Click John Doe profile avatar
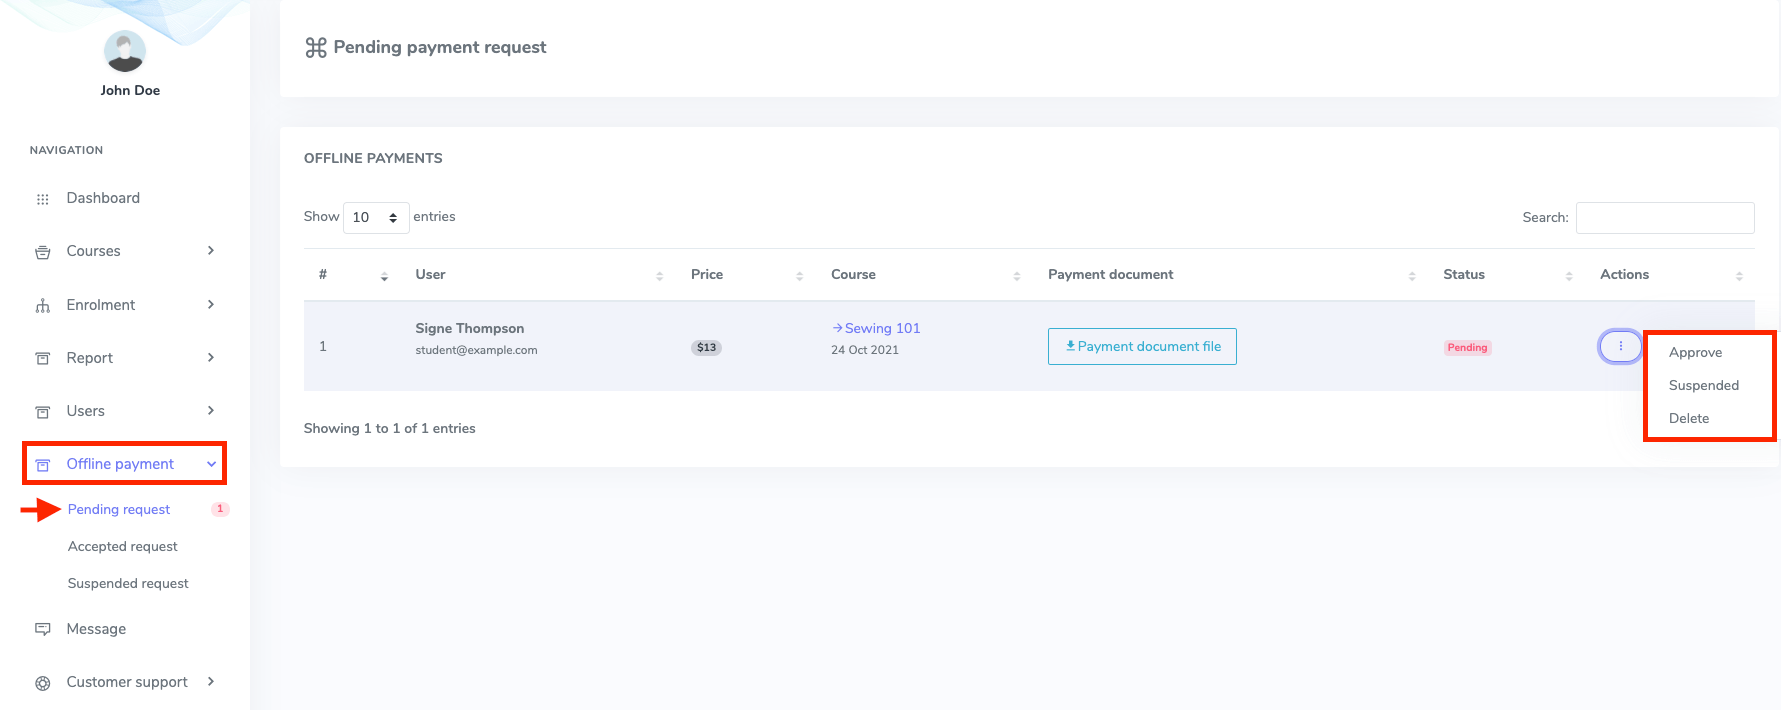The image size is (1781, 710). click(125, 51)
